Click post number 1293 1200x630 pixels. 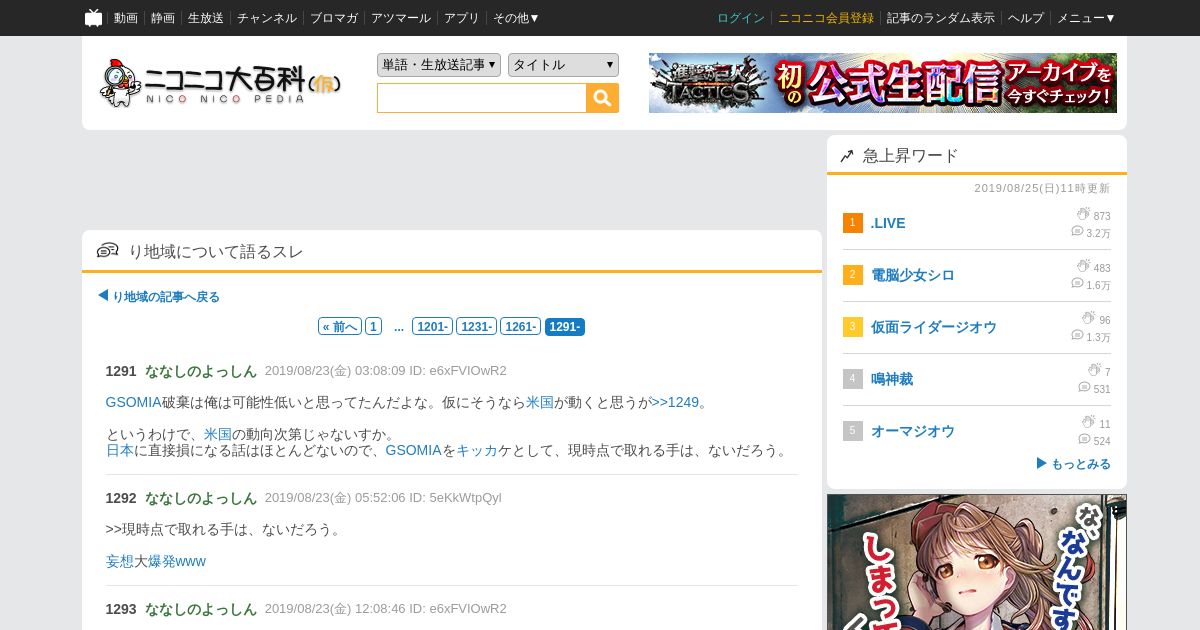click(x=121, y=609)
